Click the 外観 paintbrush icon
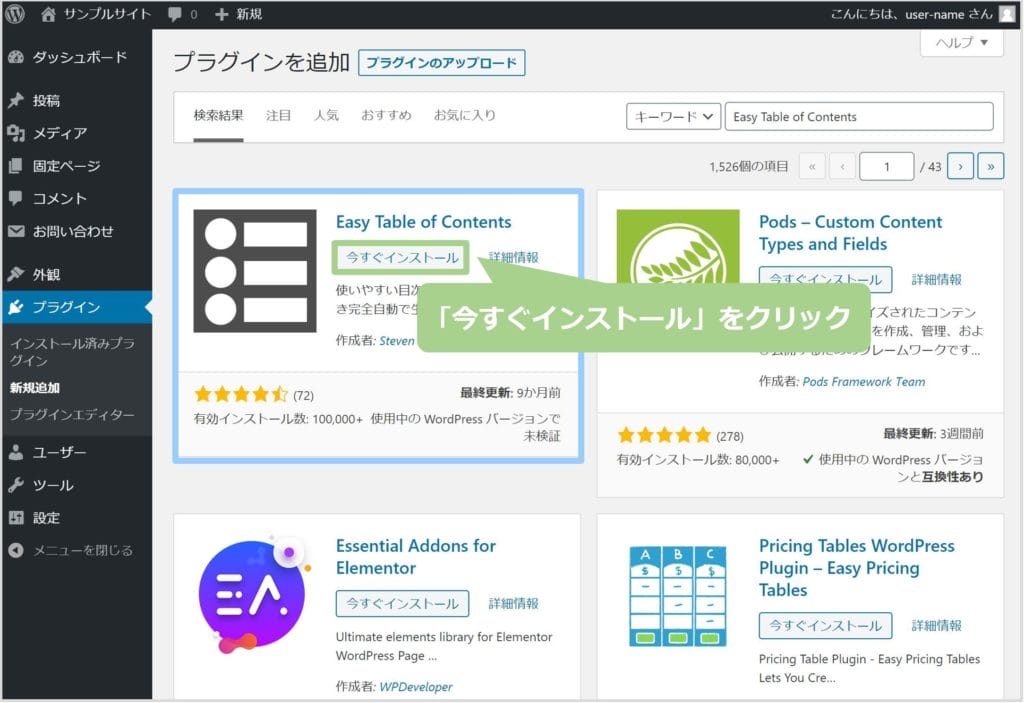Viewport: 1024px width, 703px height. click(16, 274)
